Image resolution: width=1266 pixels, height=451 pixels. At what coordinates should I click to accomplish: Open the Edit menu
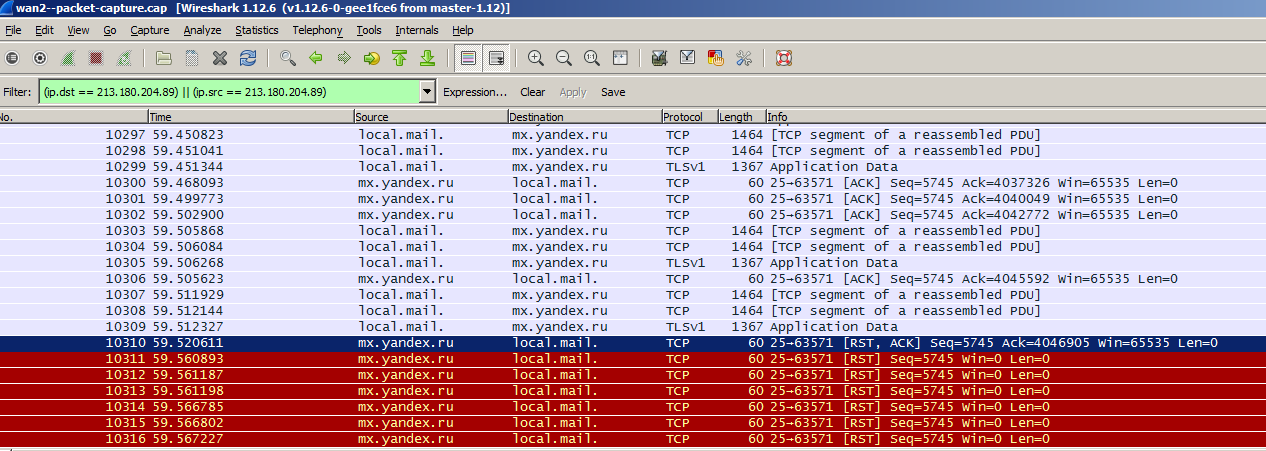coord(44,31)
